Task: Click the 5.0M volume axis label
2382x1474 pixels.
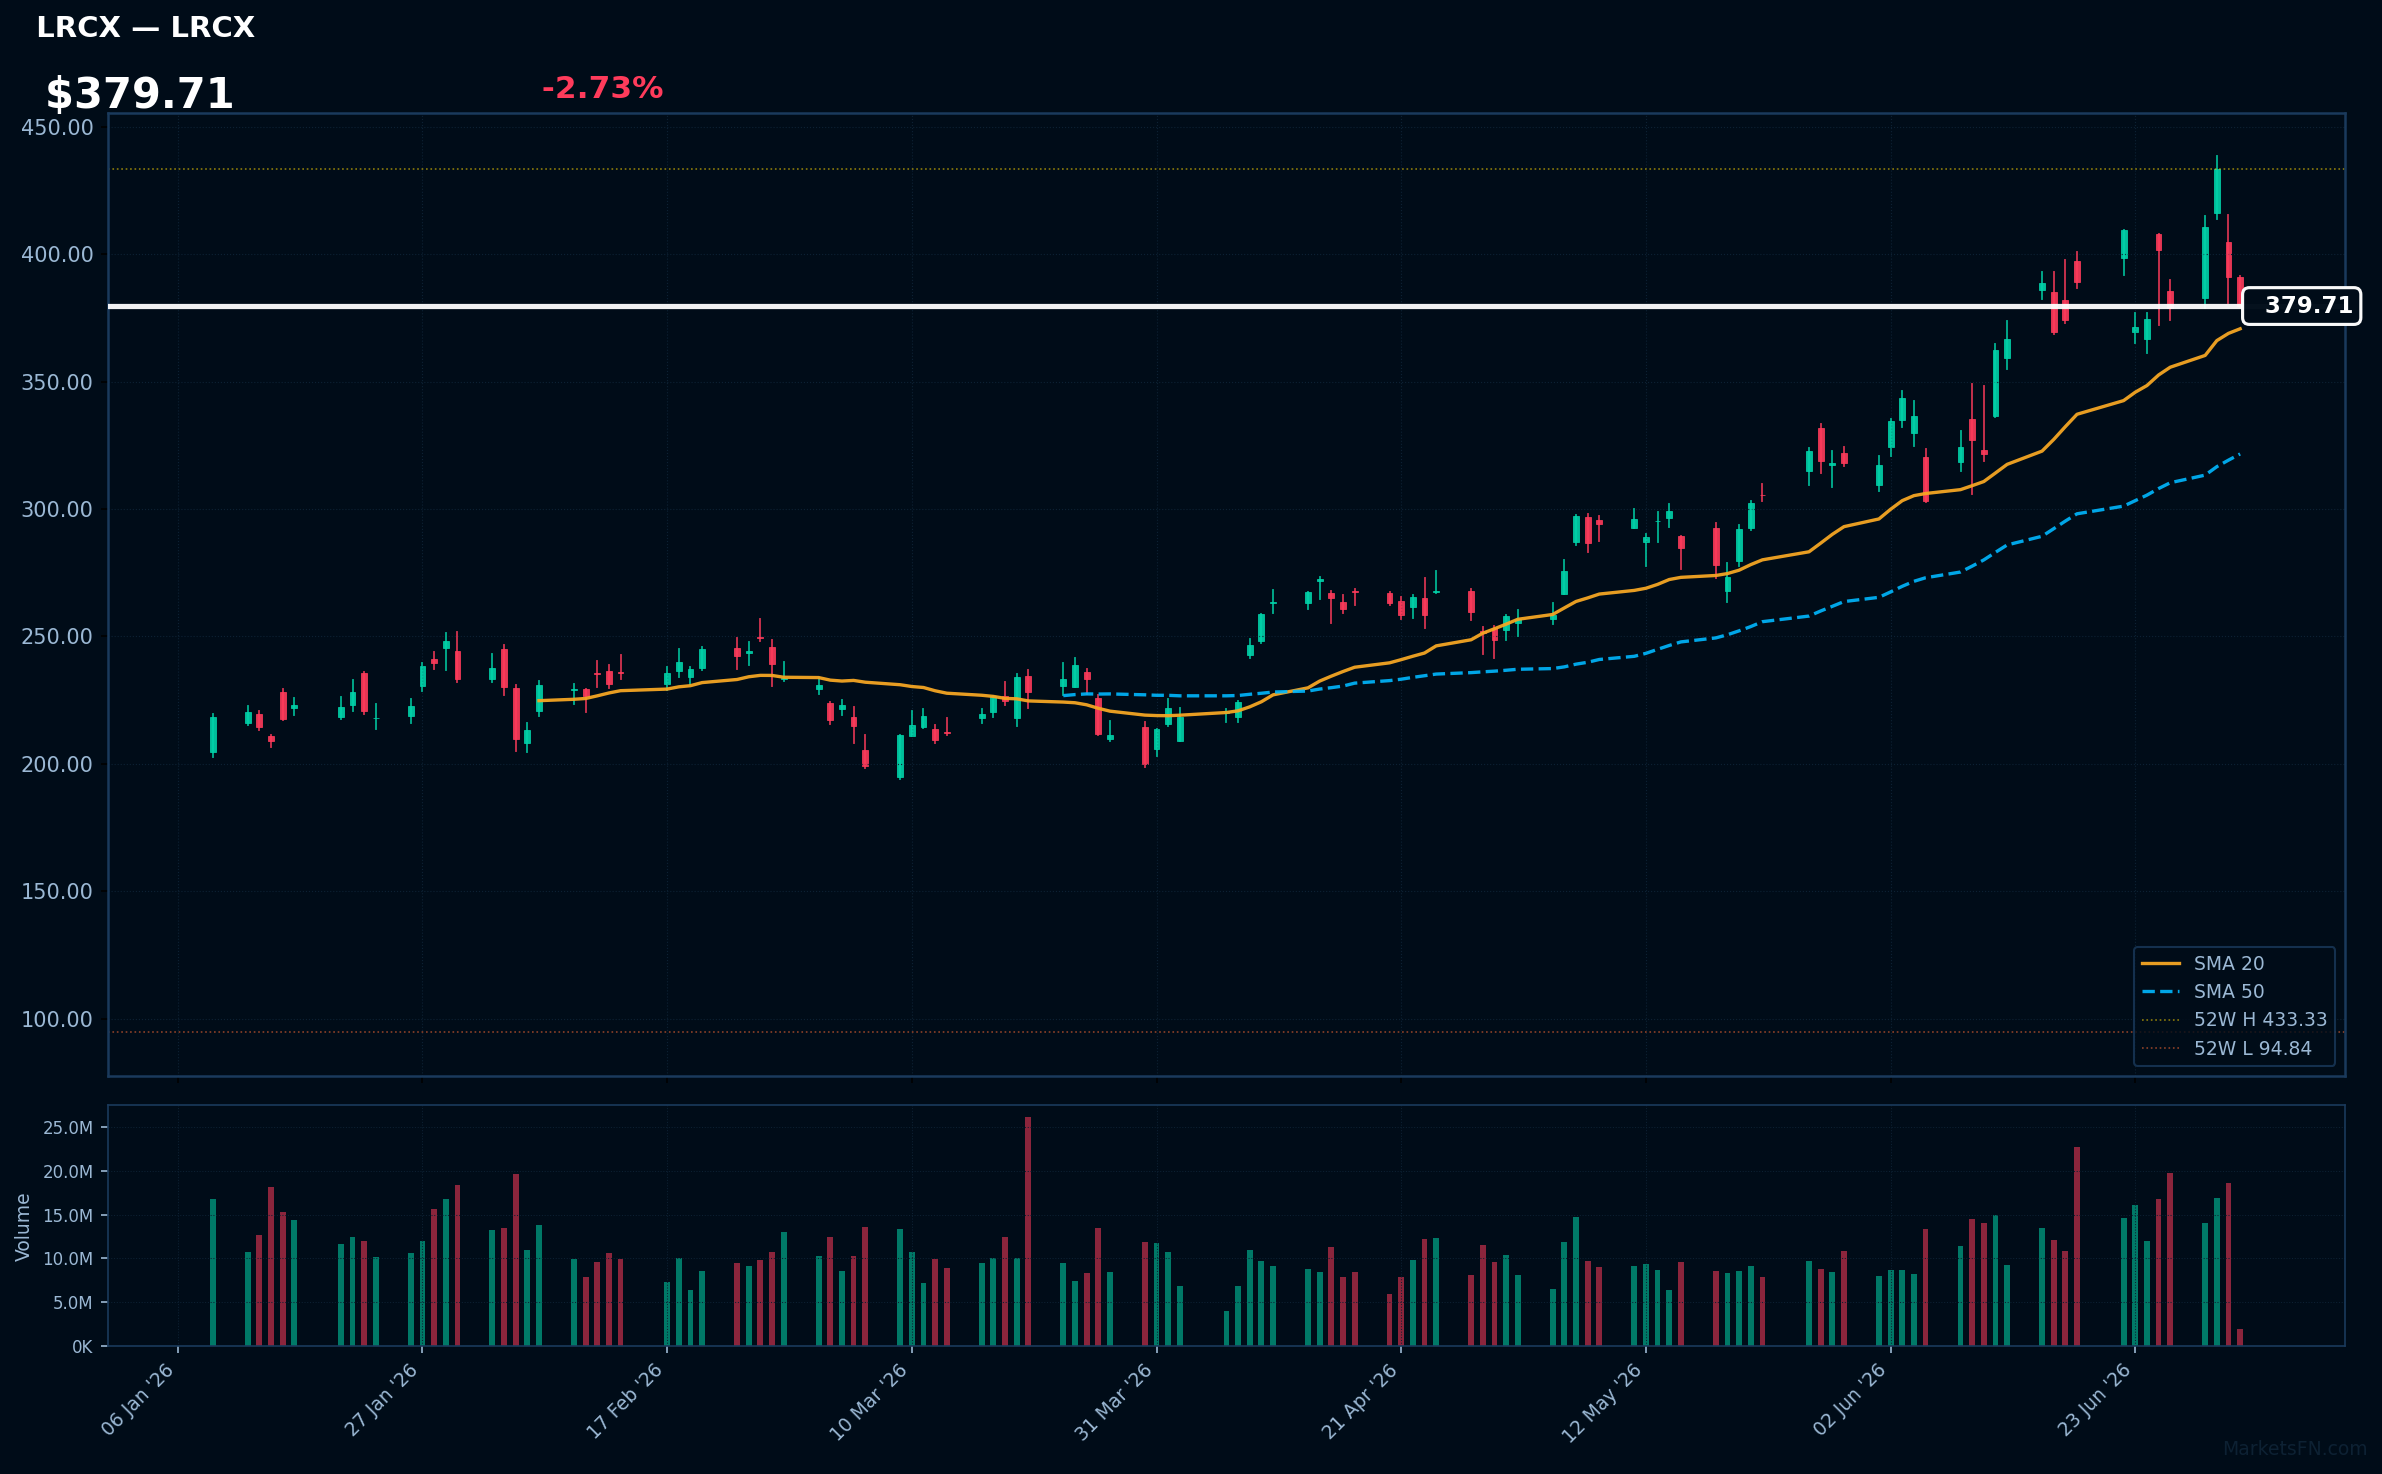Action: pyautogui.click(x=73, y=1303)
